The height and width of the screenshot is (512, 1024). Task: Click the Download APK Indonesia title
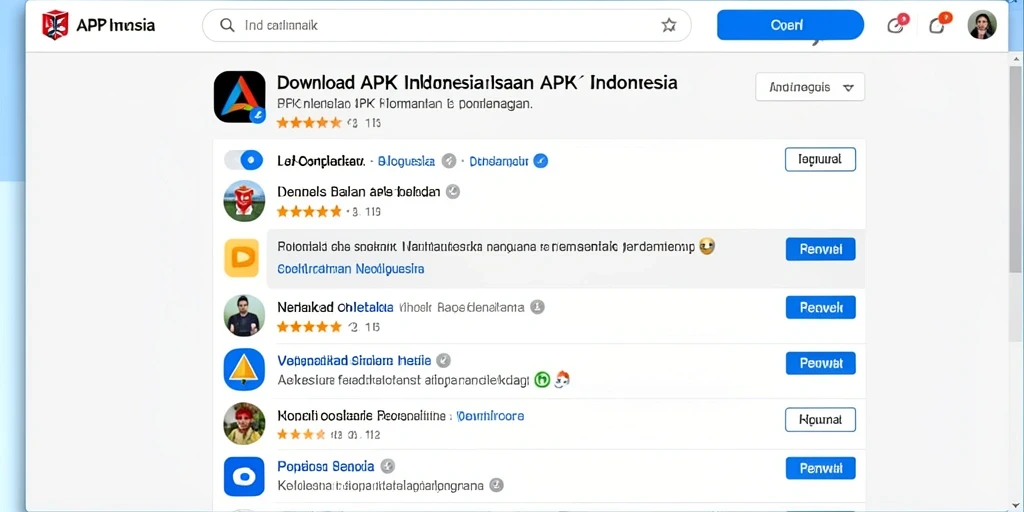477,83
